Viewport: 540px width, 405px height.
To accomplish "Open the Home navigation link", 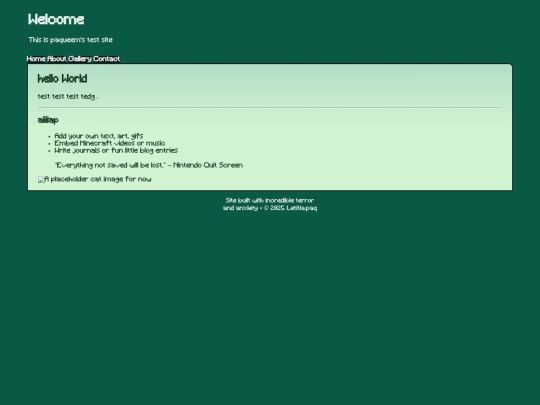I will click(x=36, y=59).
